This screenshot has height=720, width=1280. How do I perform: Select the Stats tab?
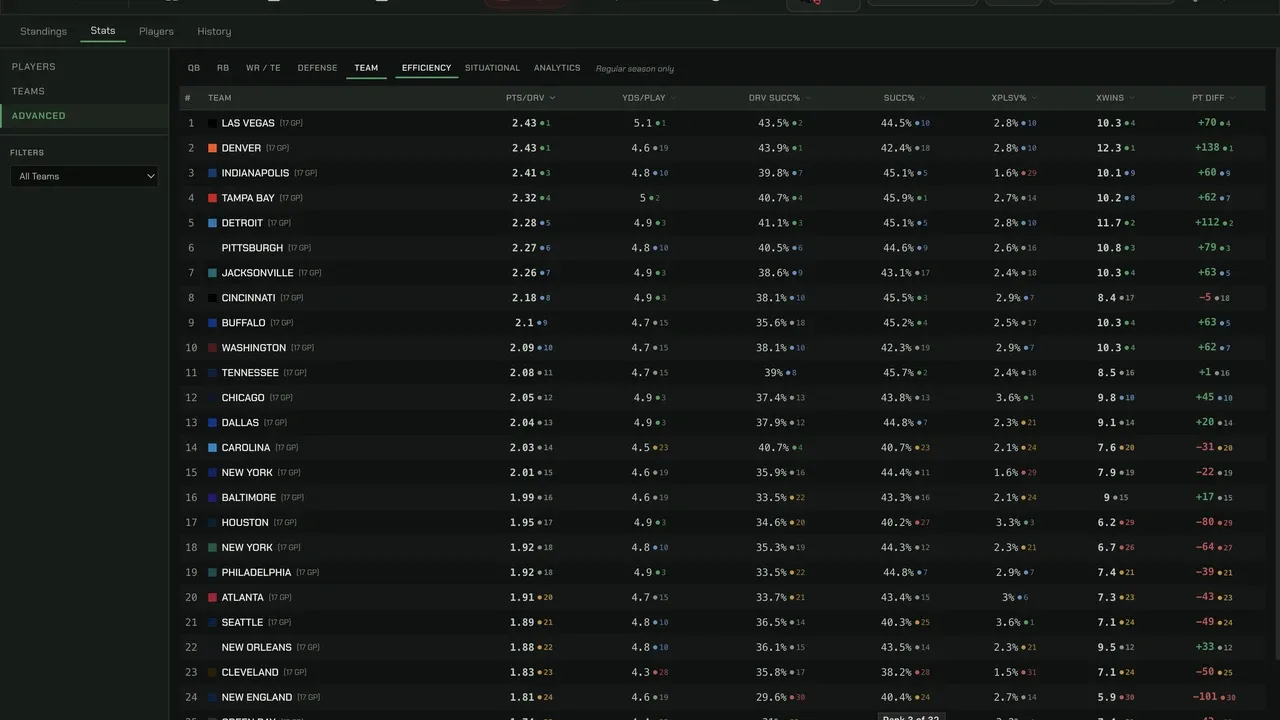[103, 31]
